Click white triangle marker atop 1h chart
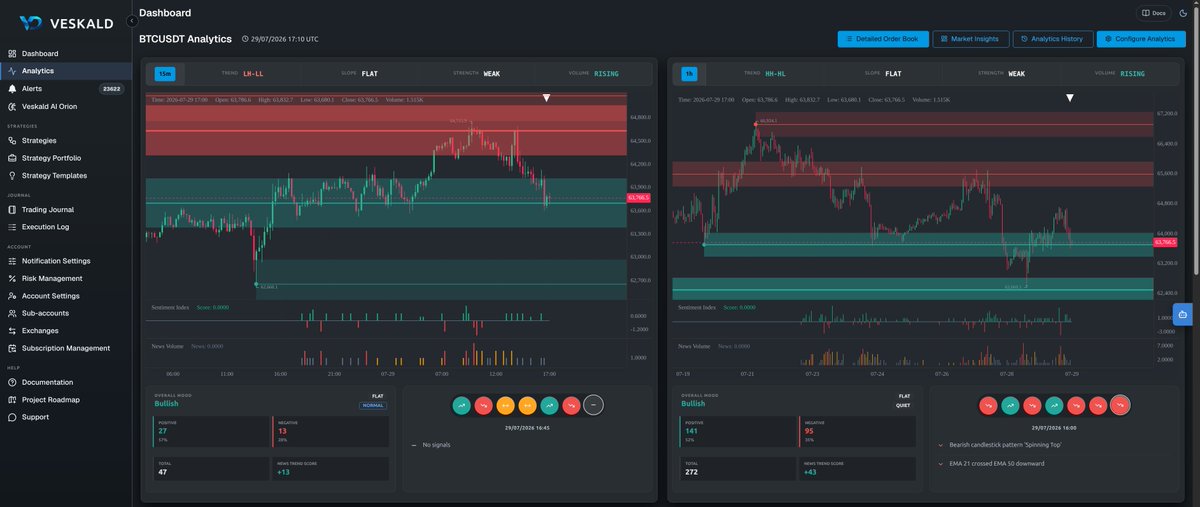Image resolution: width=1200 pixels, height=507 pixels. (x=1070, y=98)
